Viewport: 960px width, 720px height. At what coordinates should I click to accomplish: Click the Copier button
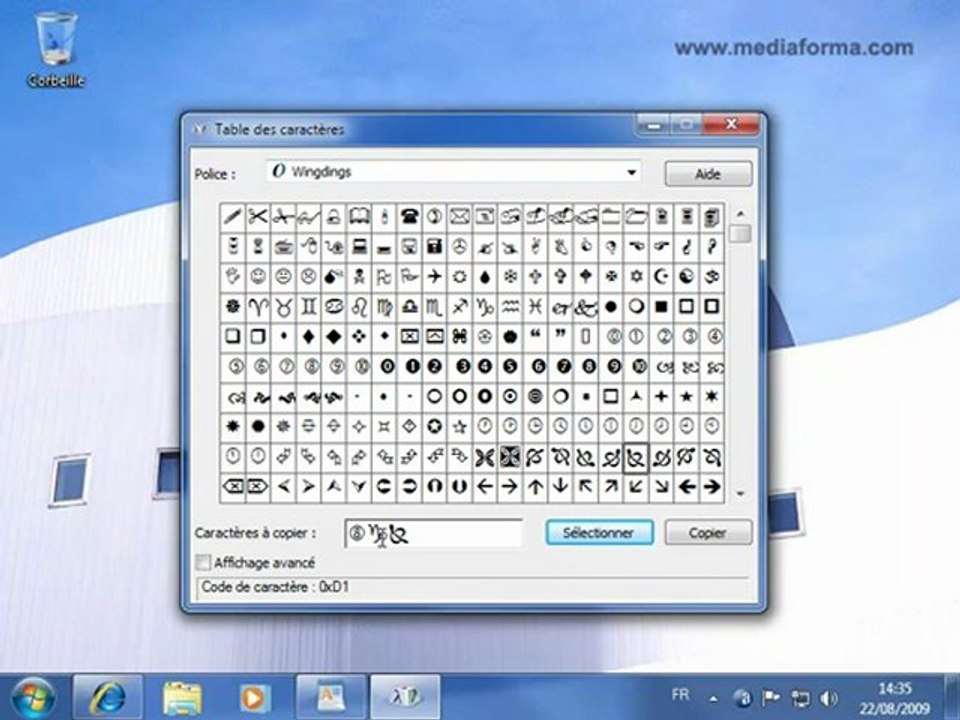click(708, 533)
